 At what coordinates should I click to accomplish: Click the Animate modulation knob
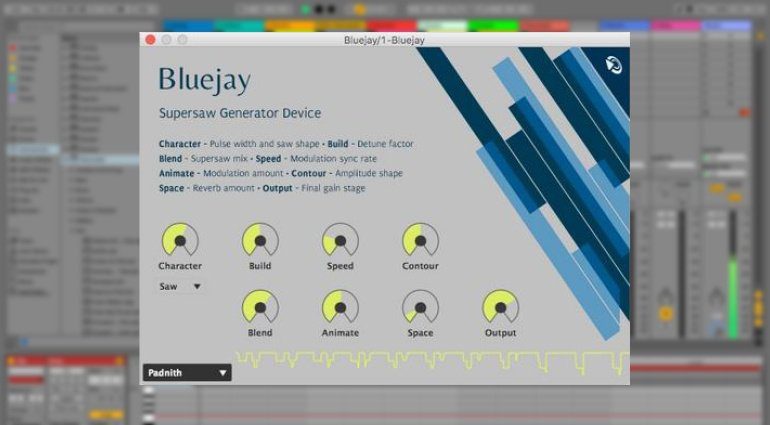coord(340,307)
